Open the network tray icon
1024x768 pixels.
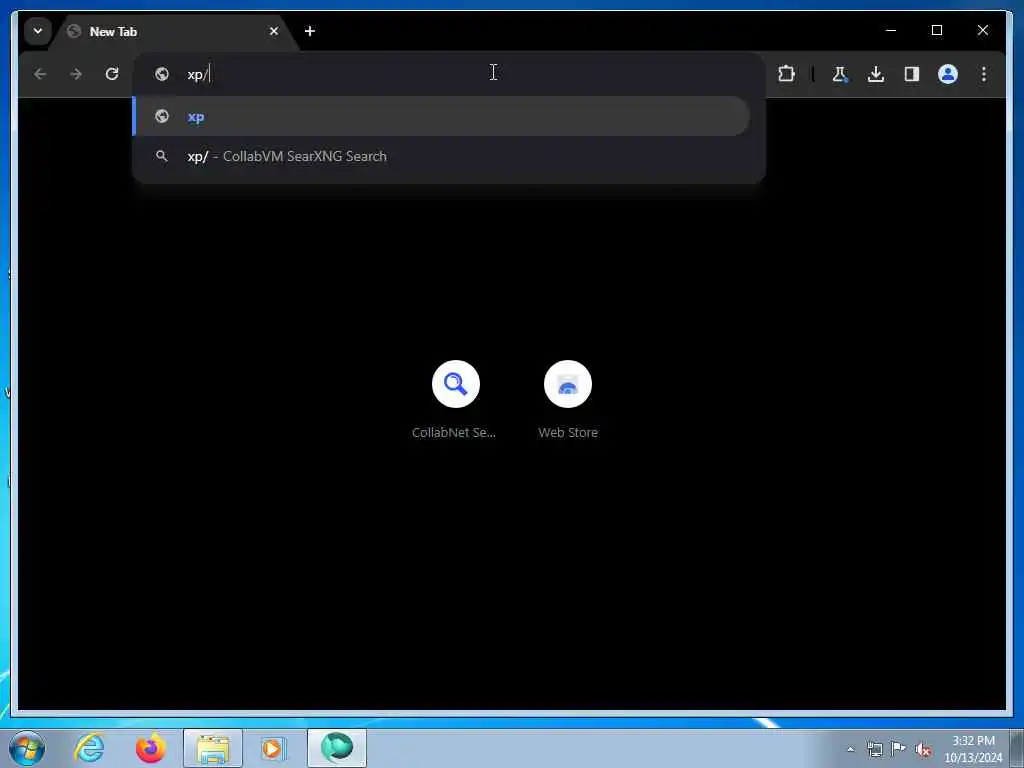click(x=875, y=749)
